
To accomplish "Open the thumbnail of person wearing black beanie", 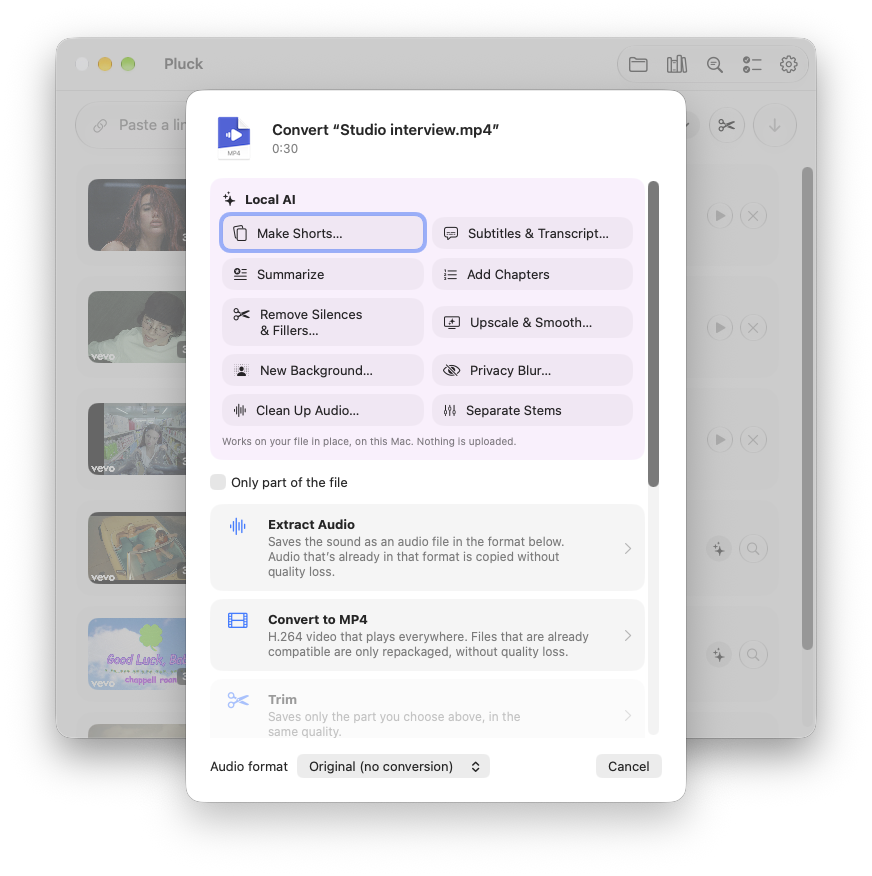I will (x=137, y=327).
